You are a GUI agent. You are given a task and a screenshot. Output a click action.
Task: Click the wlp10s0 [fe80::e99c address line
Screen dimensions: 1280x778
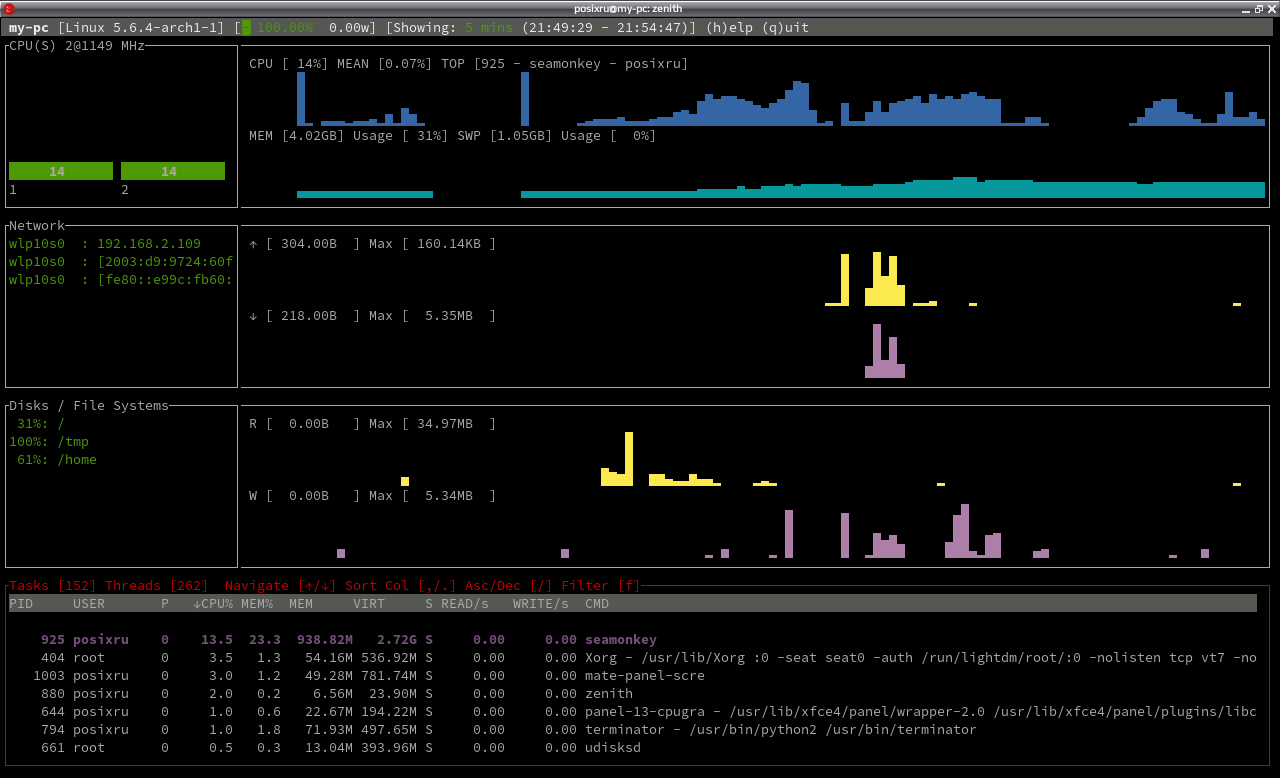(121, 280)
